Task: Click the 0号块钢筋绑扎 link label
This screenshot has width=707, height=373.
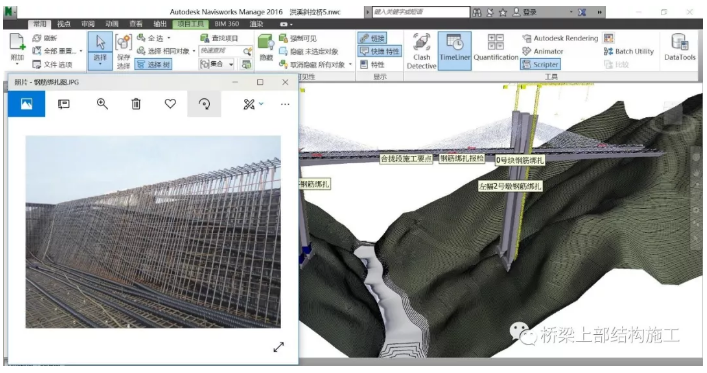Action: click(520, 160)
